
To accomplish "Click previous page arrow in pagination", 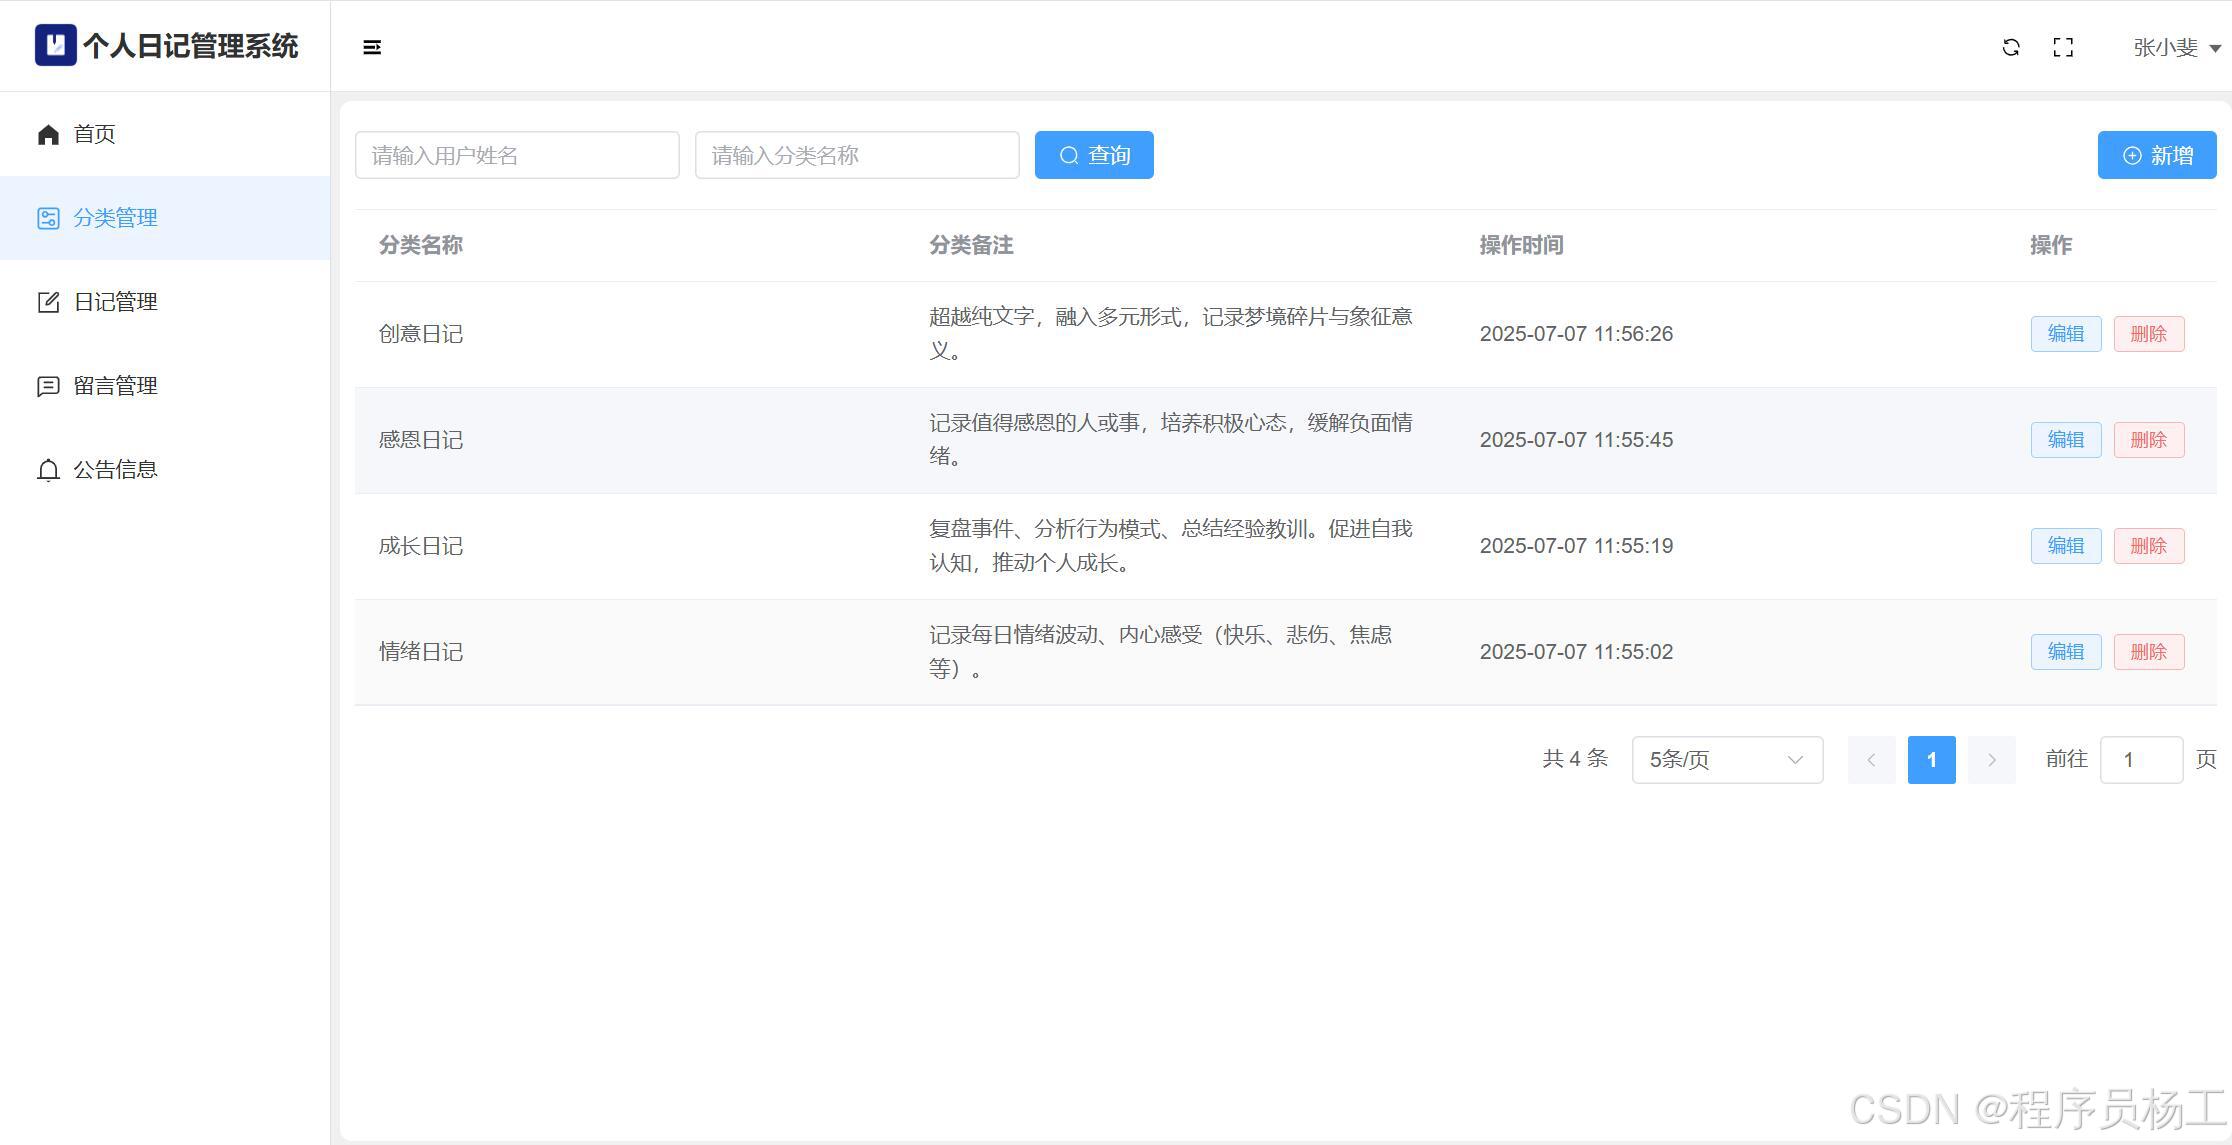I will click(x=1871, y=760).
